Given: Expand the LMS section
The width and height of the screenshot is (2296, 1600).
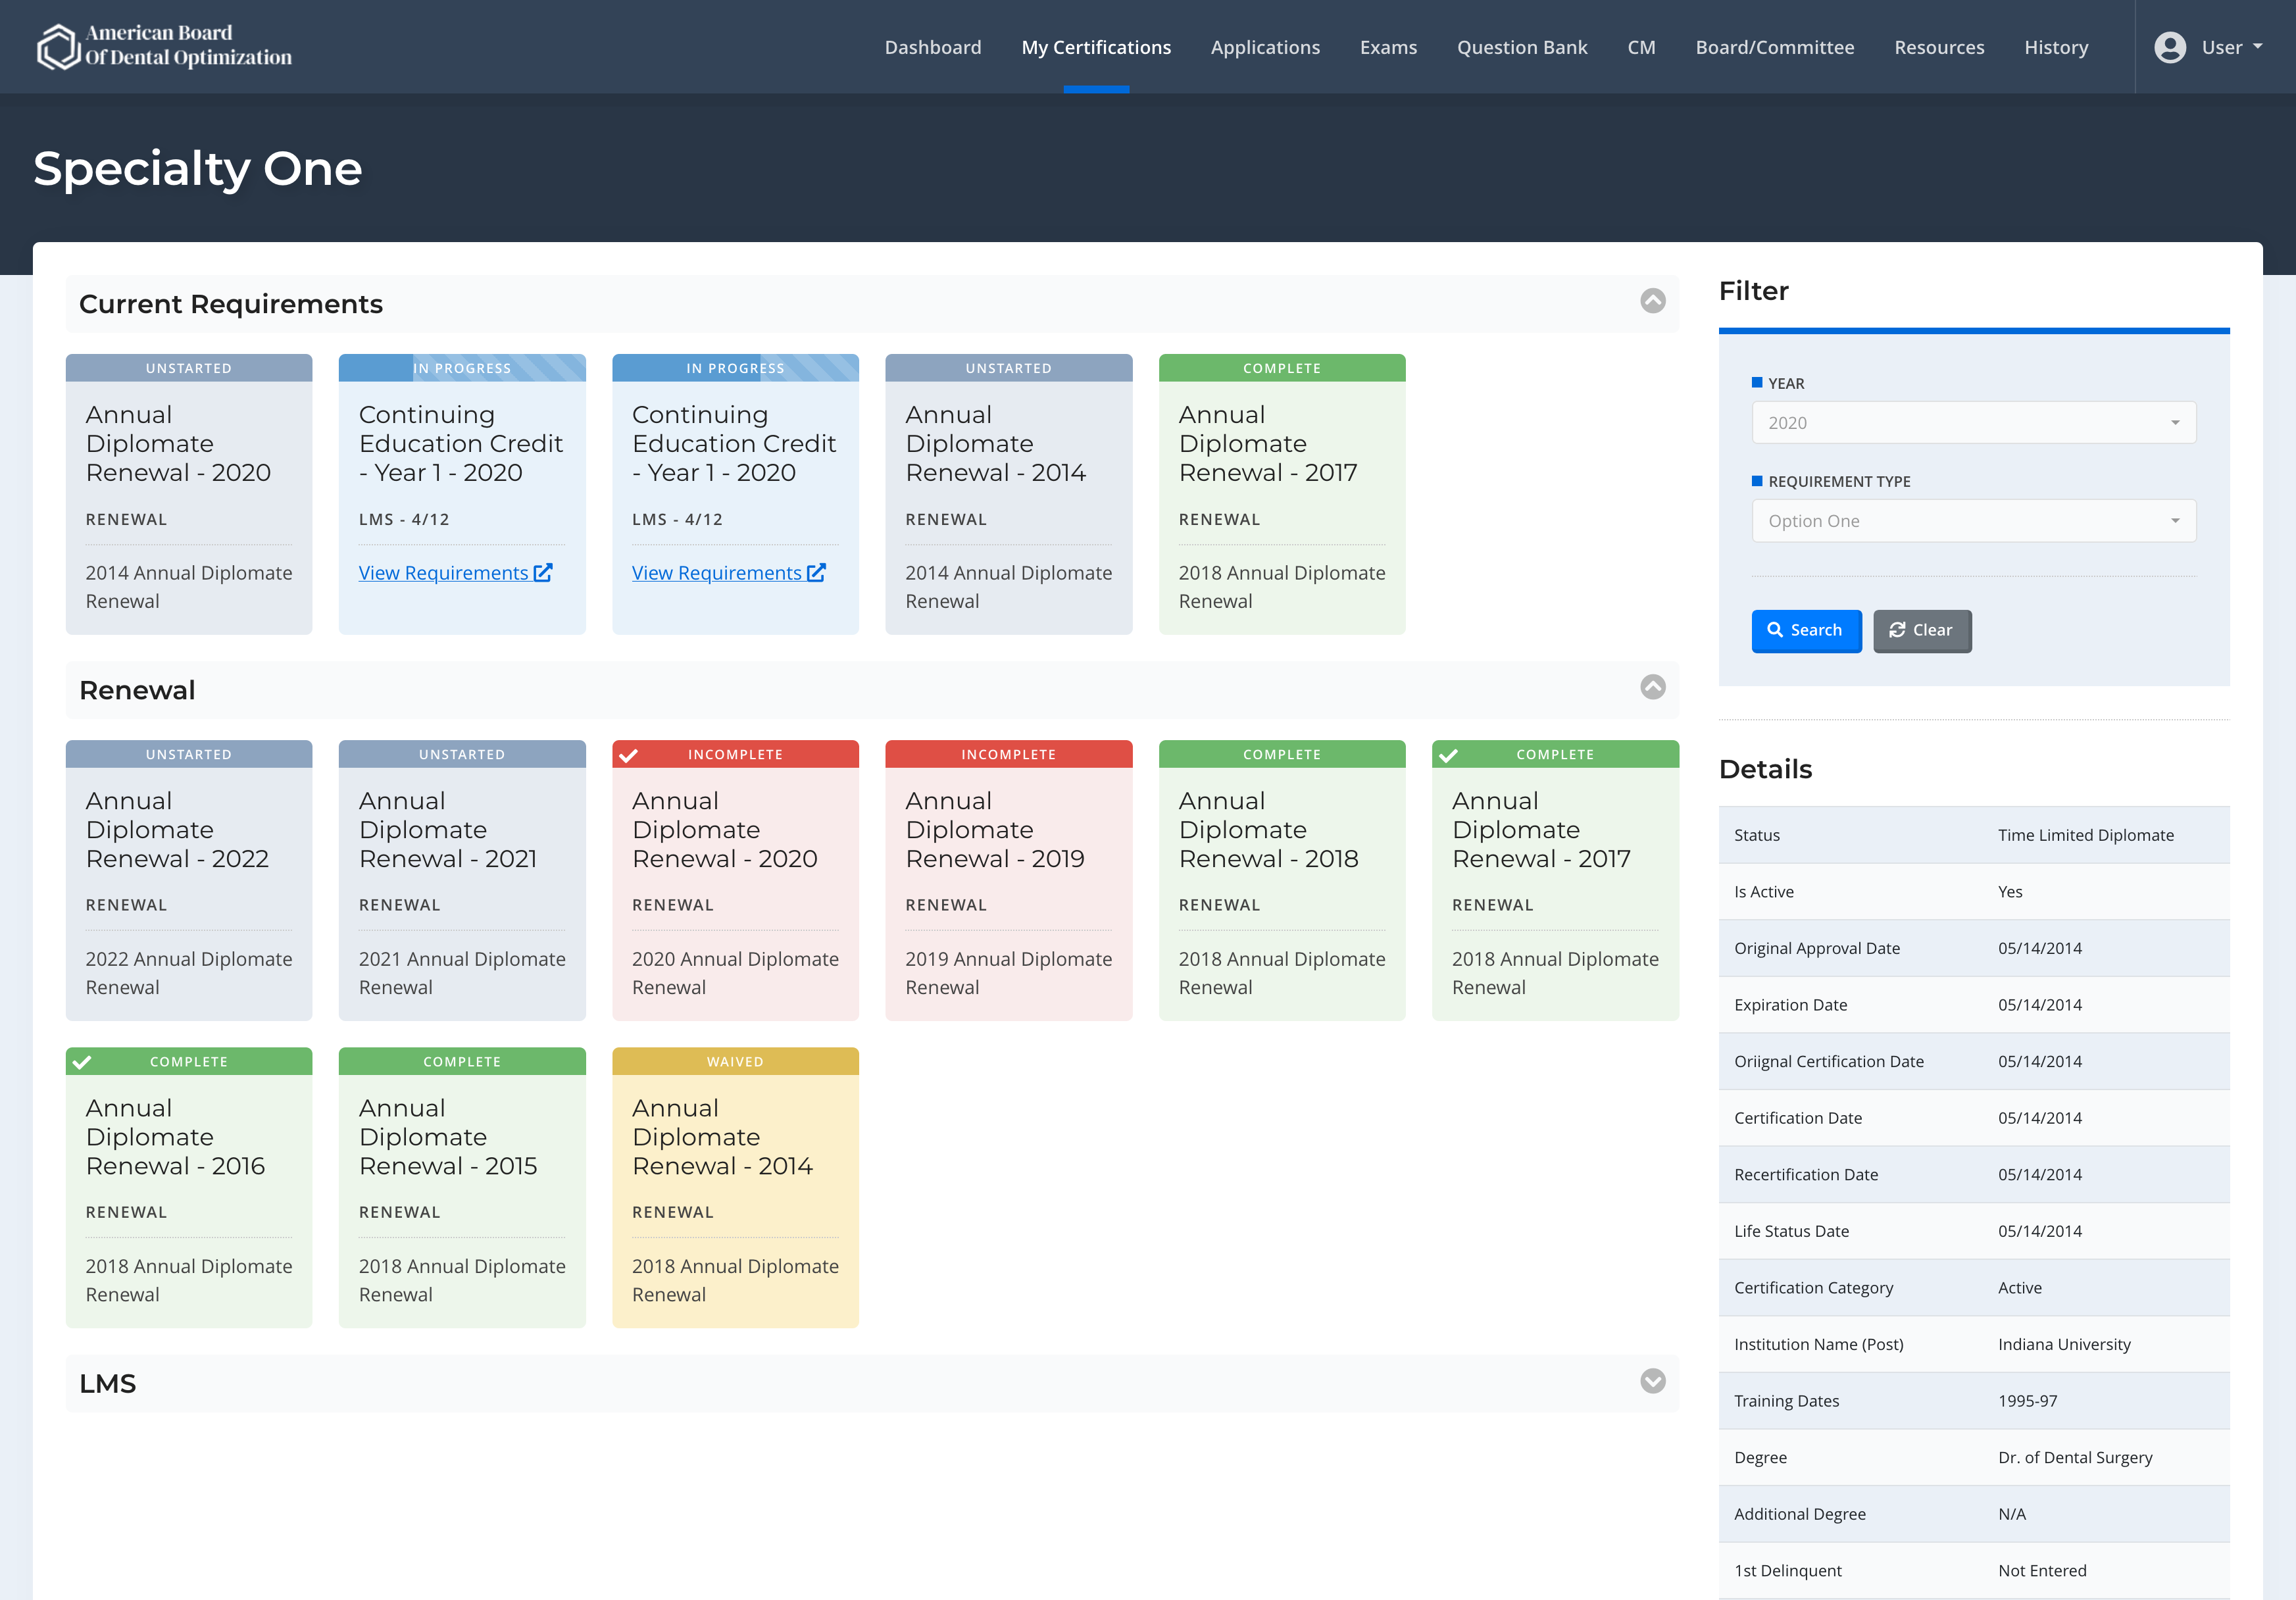Looking at the screenshot, I should coord(1652,1381).
